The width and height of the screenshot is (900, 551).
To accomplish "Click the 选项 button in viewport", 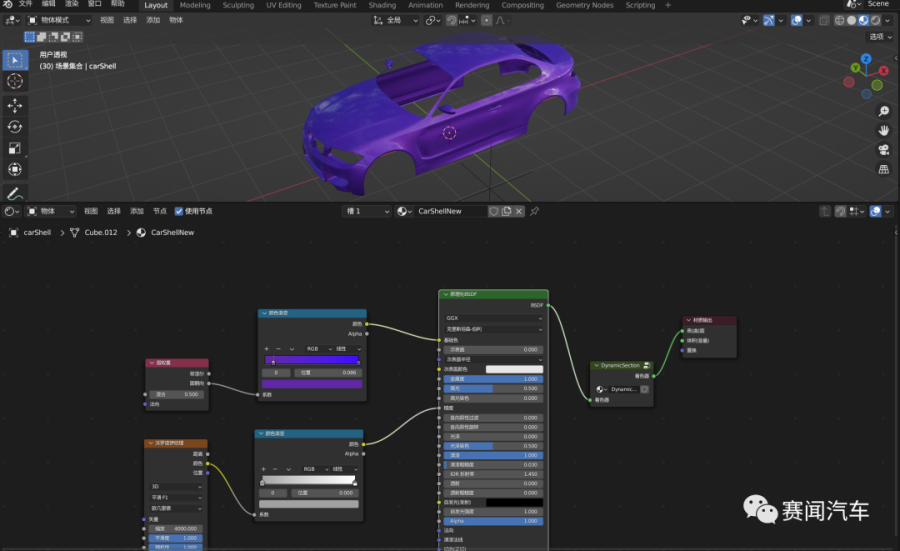I will click(x=878, y=36).
